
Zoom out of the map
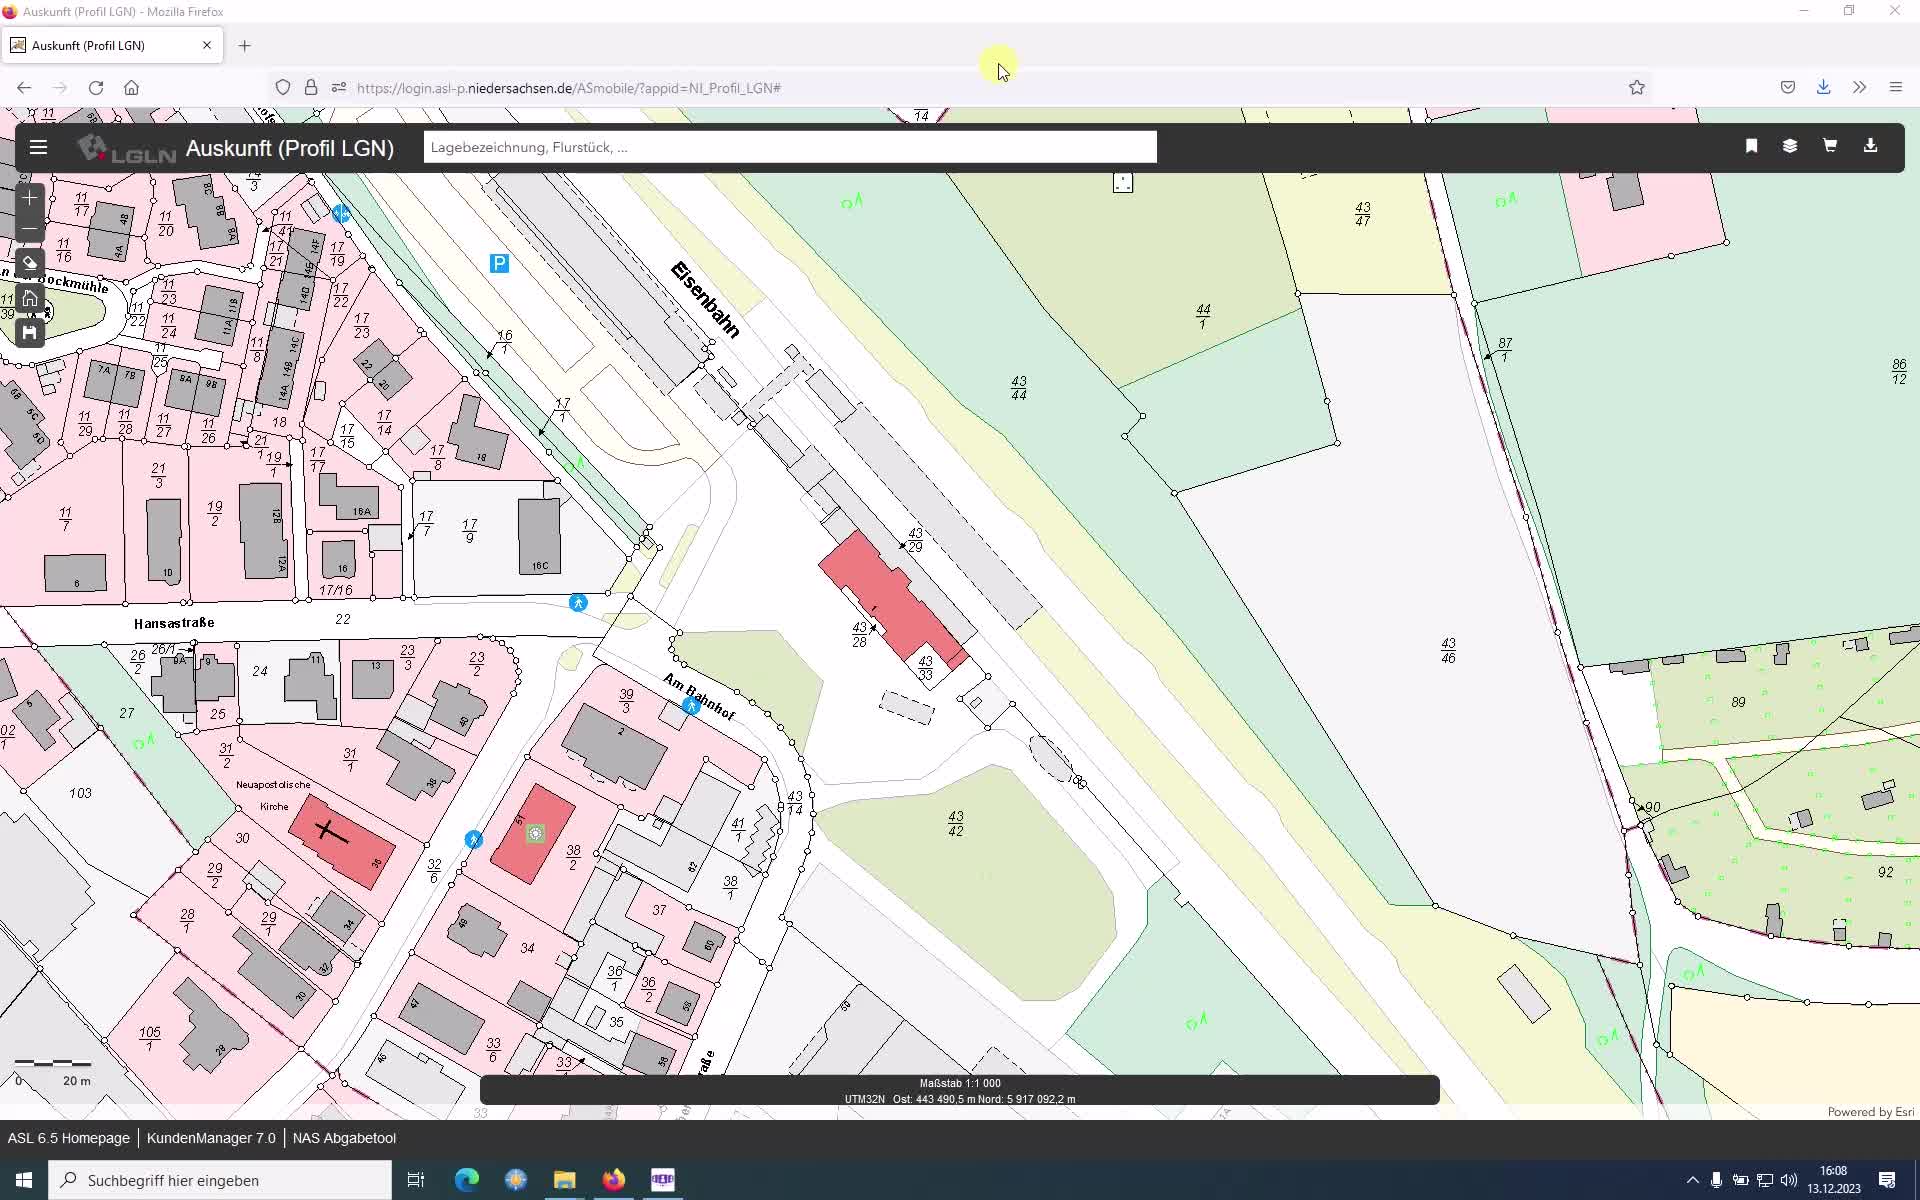pyautogui.click(x=29, y=230)
